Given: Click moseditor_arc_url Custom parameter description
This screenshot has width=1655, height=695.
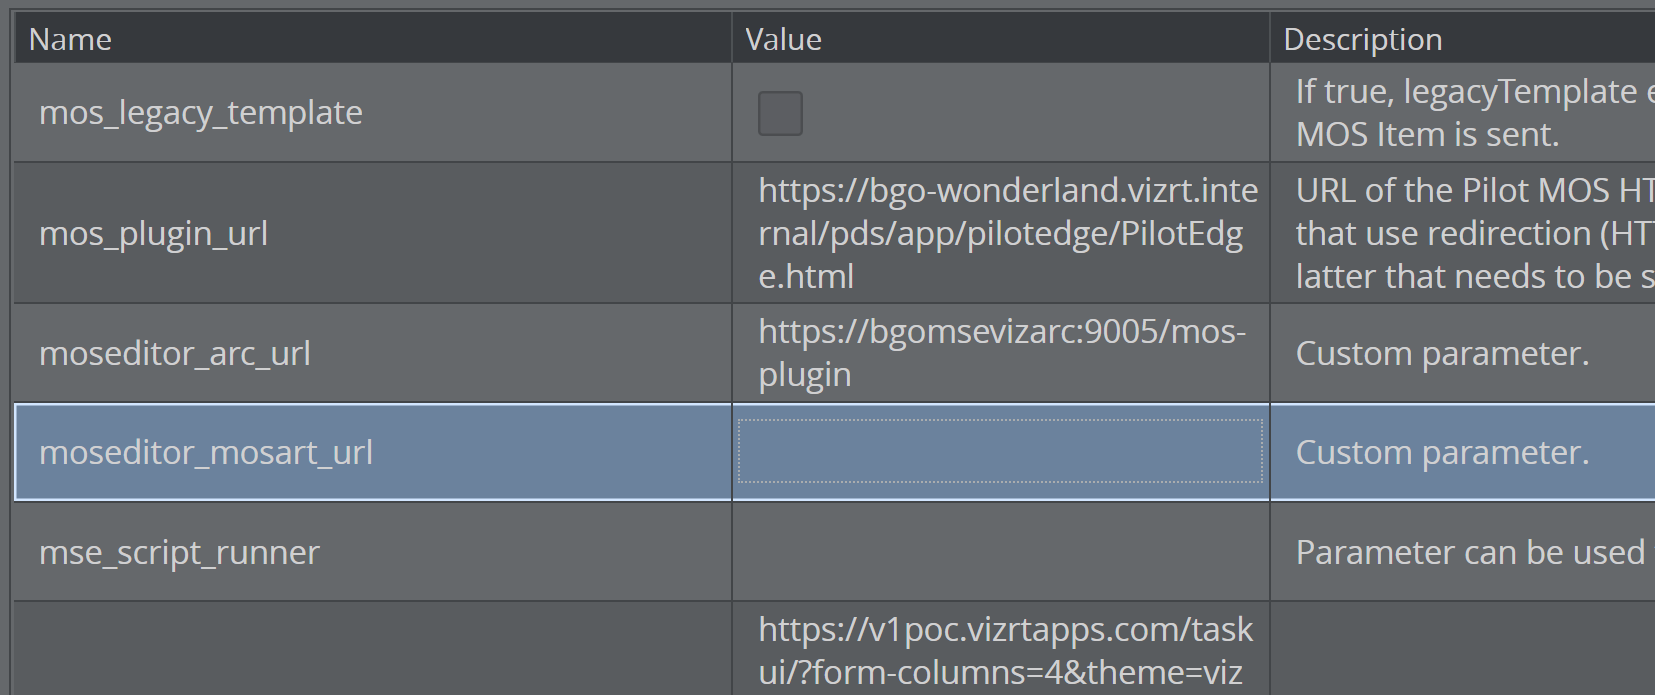Looking at the screenshot, I should [x=1442, y=353].
